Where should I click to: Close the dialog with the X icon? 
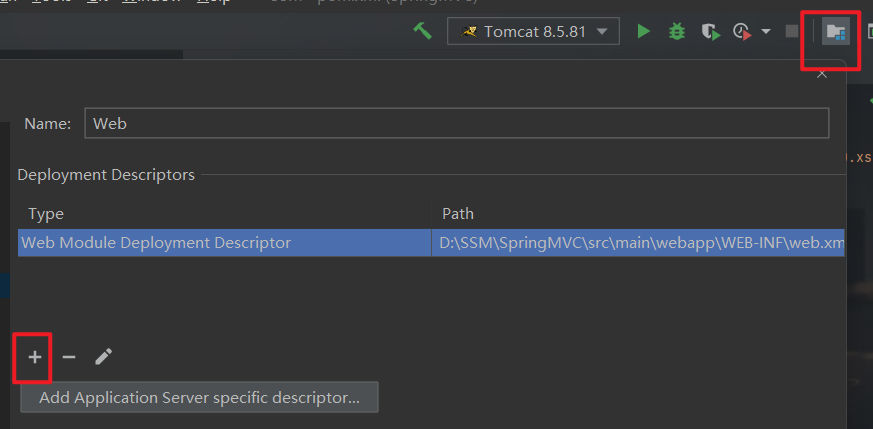point(822,73)
